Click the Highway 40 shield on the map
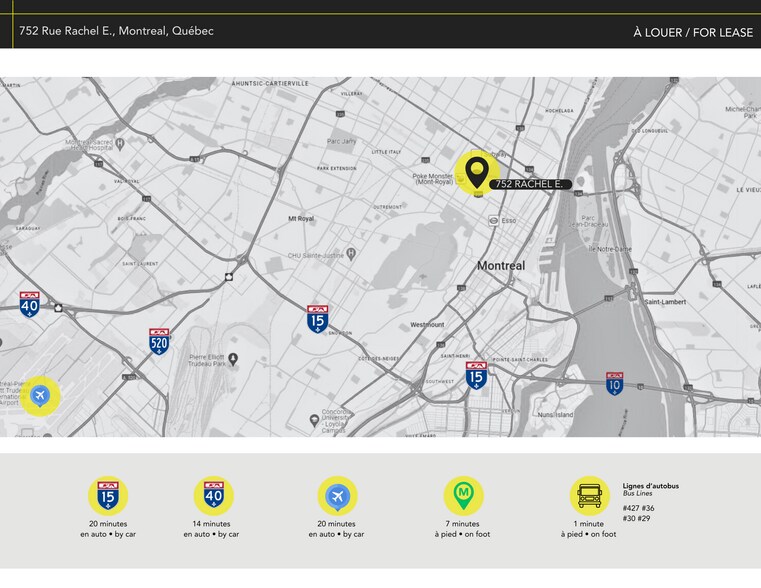This screenshot has height=588, width=761. [x=29, y=304]
